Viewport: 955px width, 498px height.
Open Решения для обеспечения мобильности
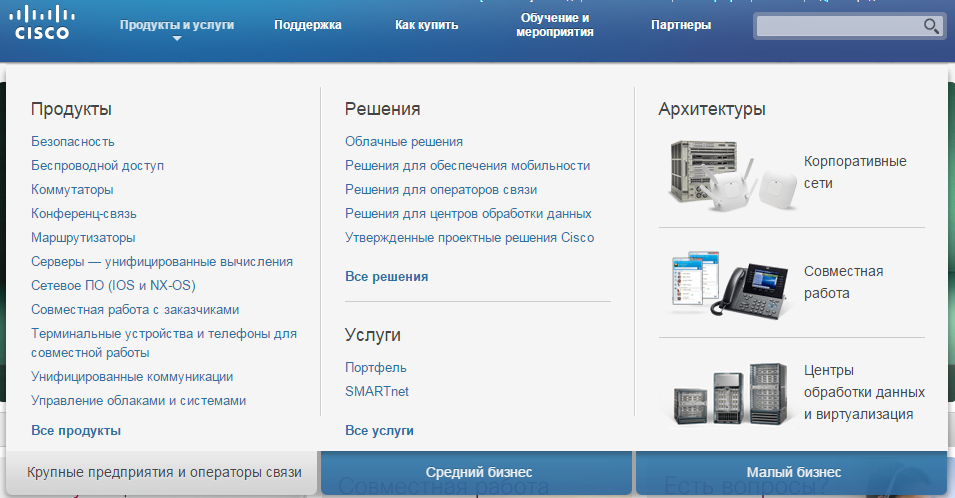coord(467,166)
